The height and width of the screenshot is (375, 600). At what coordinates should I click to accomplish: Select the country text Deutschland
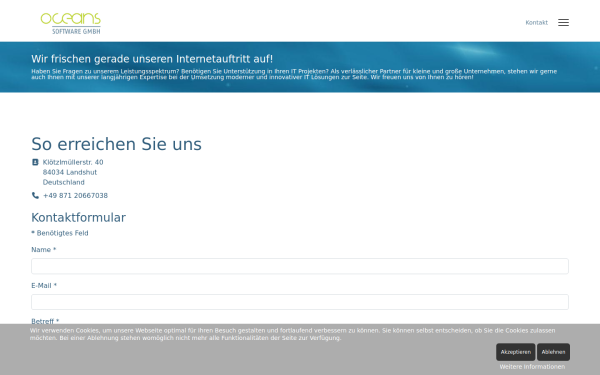(64, 182)
